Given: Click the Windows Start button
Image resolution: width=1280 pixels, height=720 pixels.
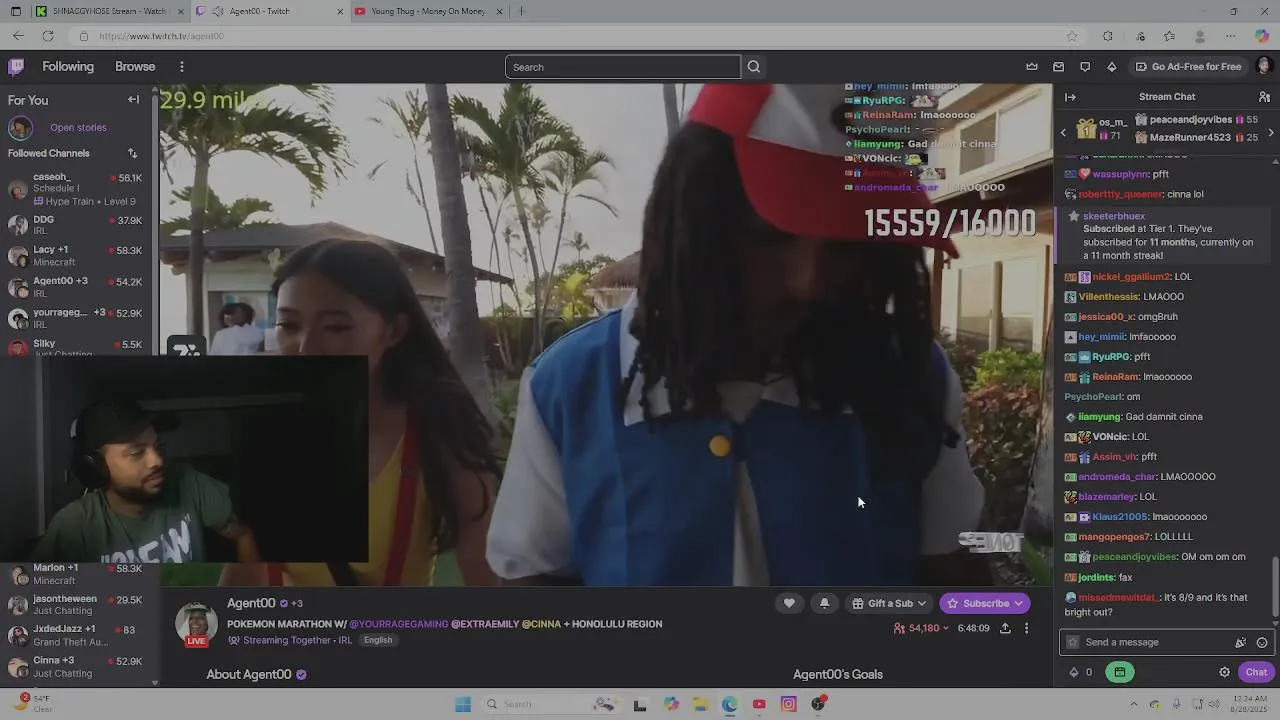Looking at the screenshot, I should (x=462, y=704).
